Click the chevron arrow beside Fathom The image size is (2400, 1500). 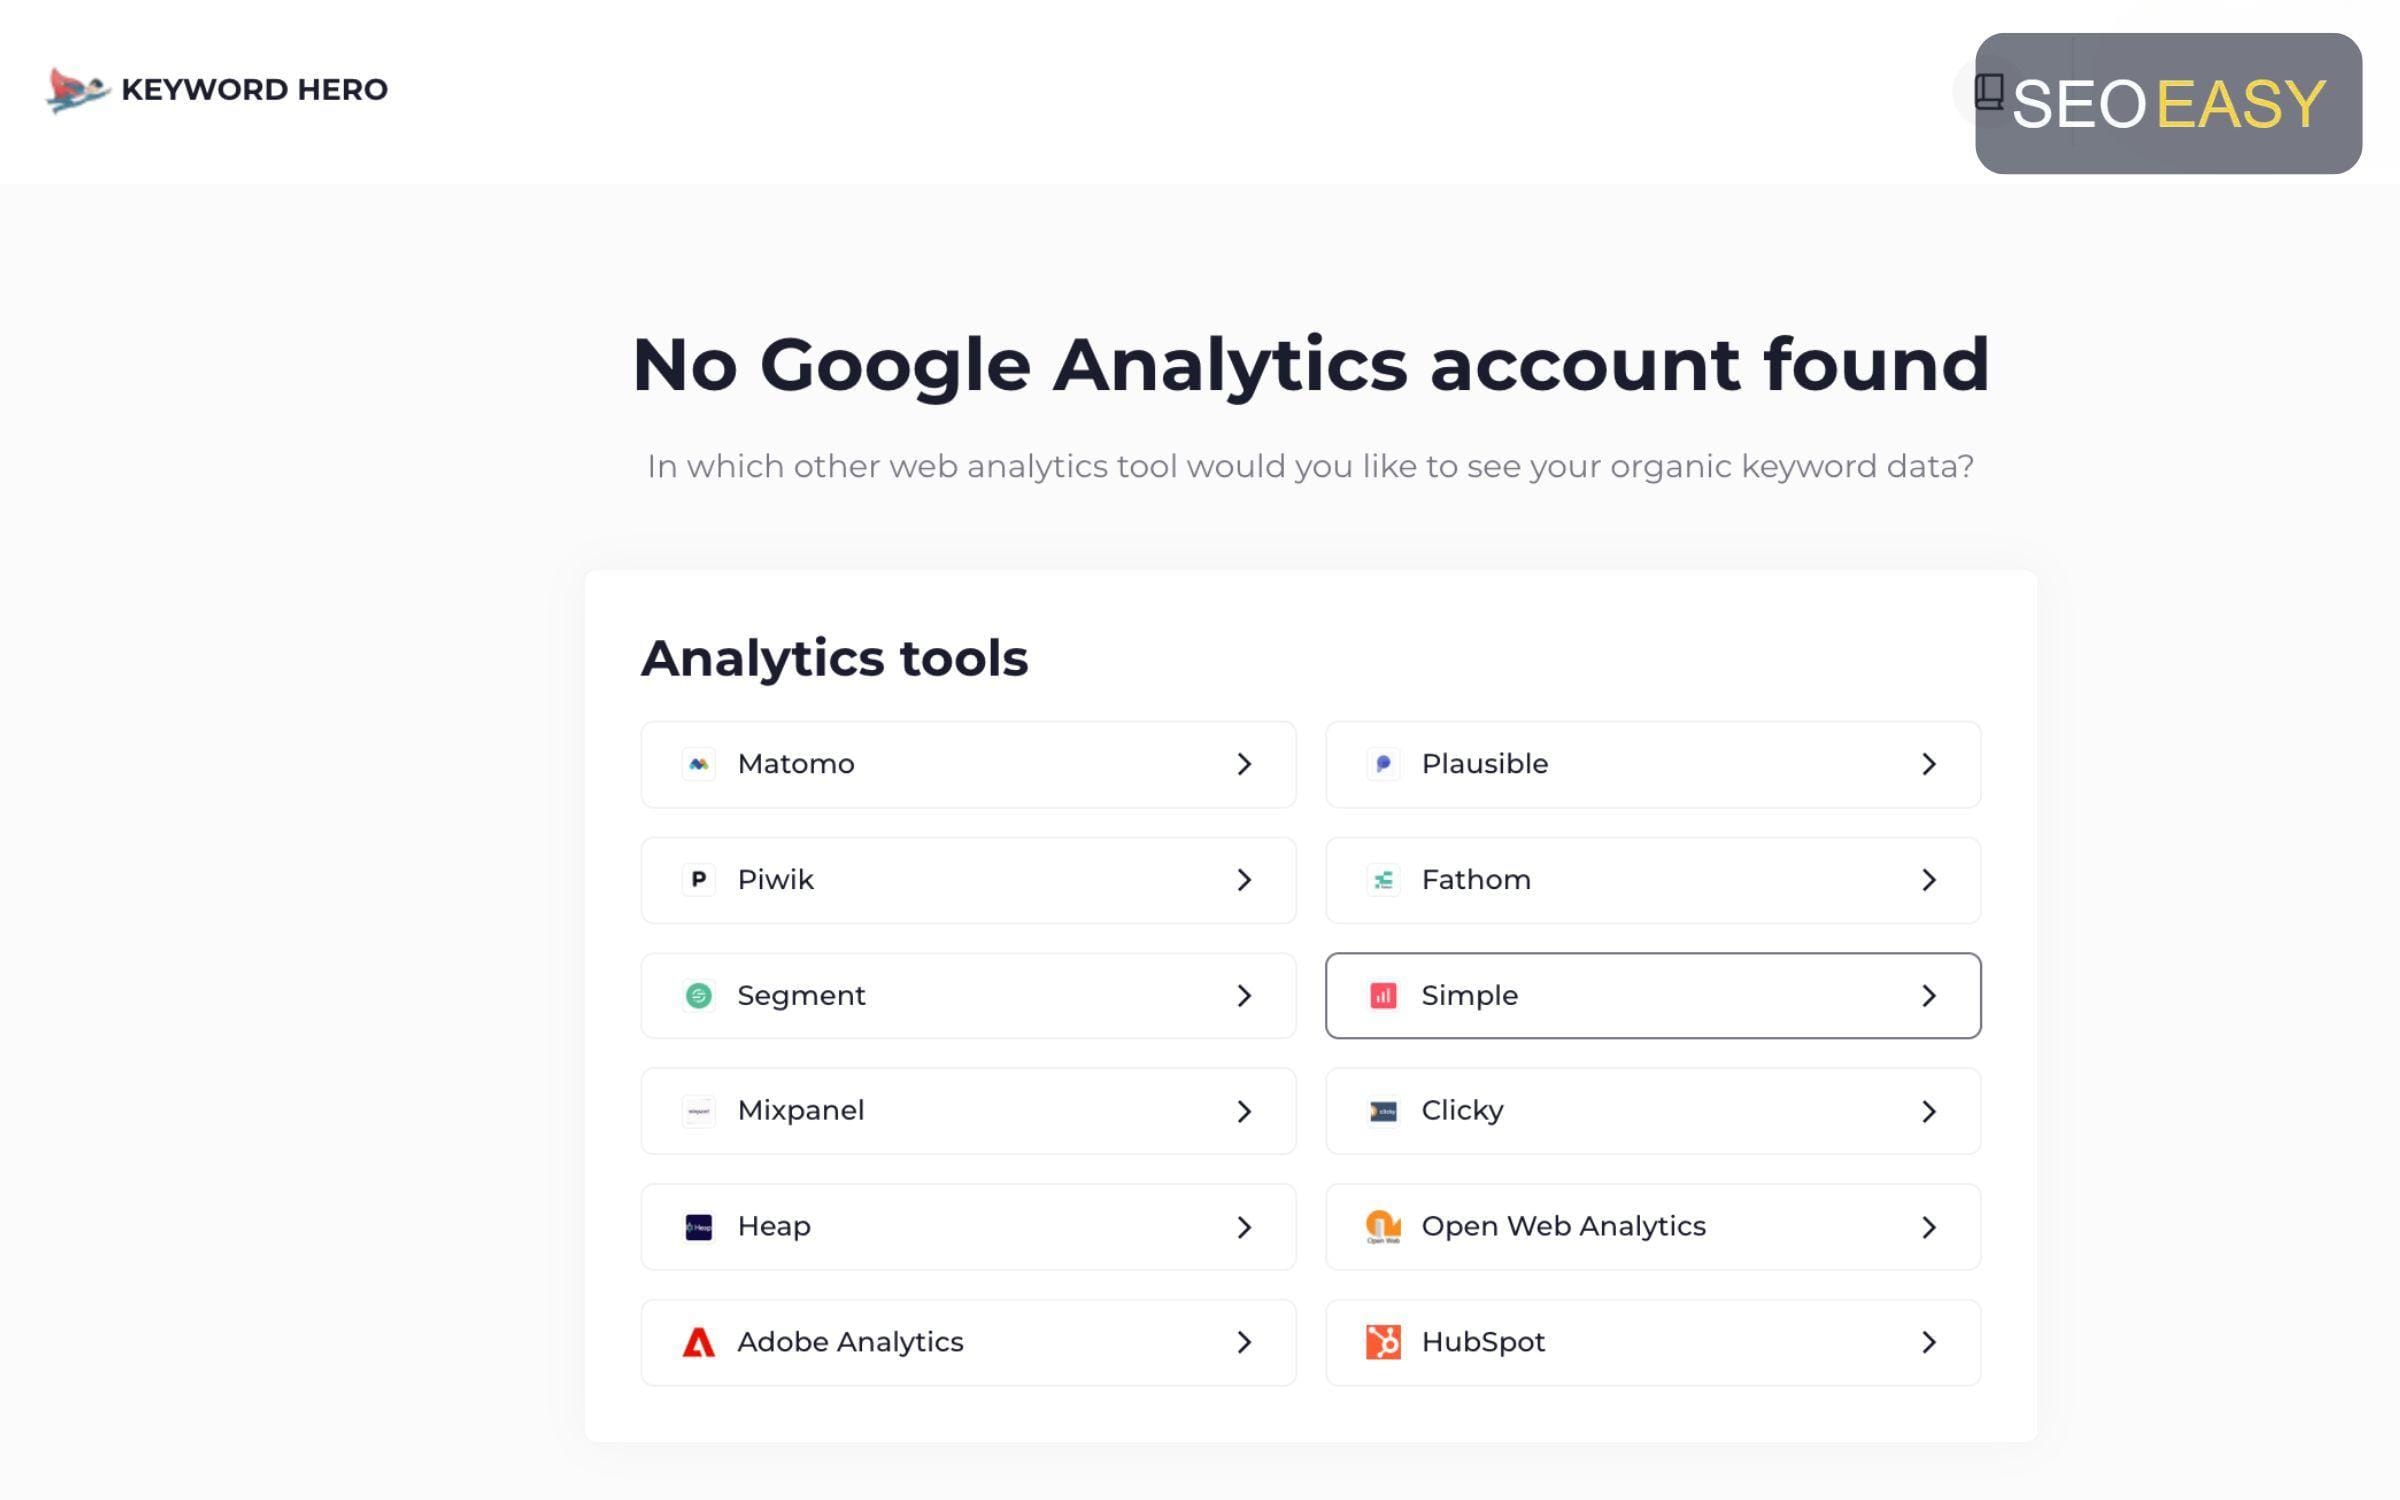pyautogui.click(x=1929, y=880)
